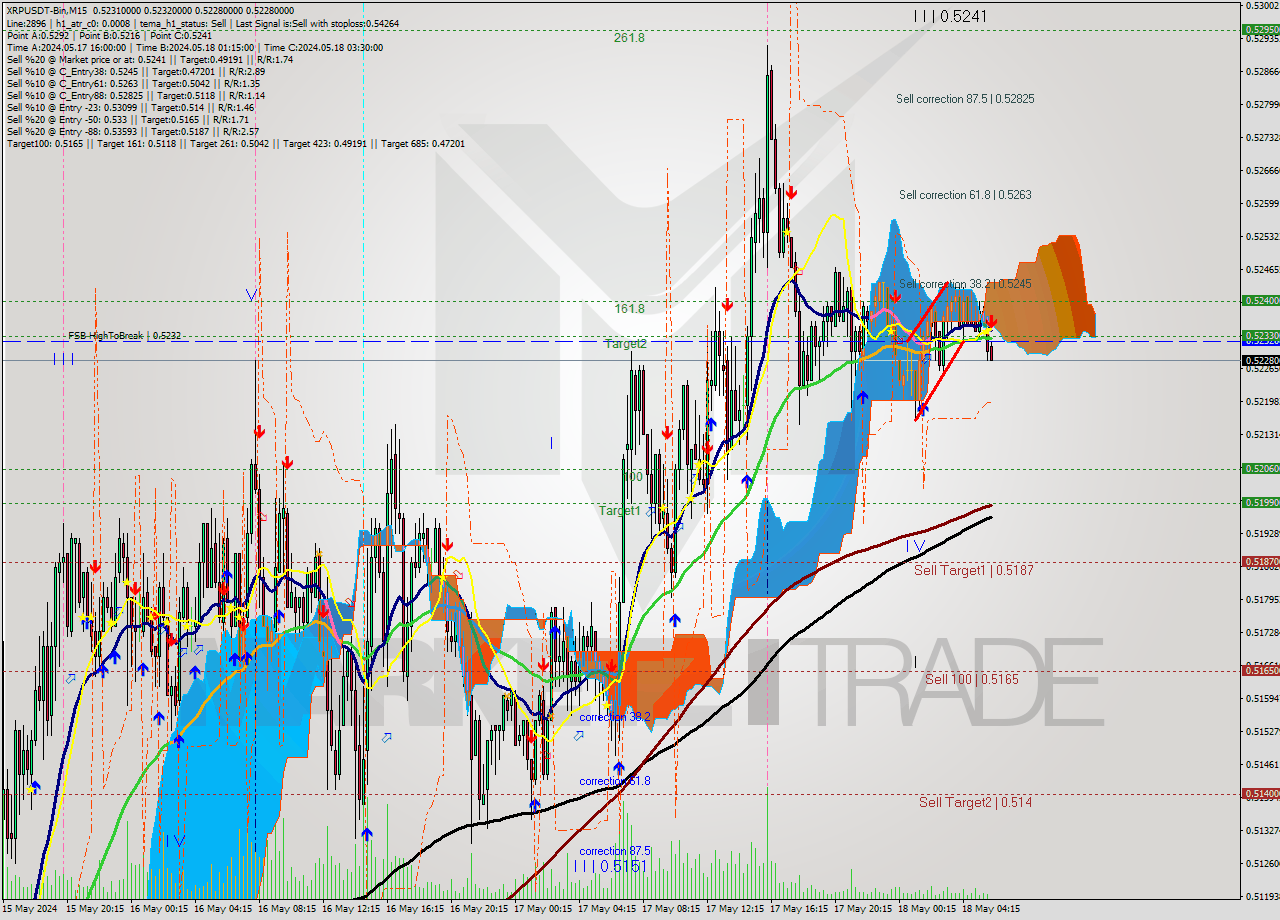Click the 0.51260 price axis value

tap(1262, 863)
